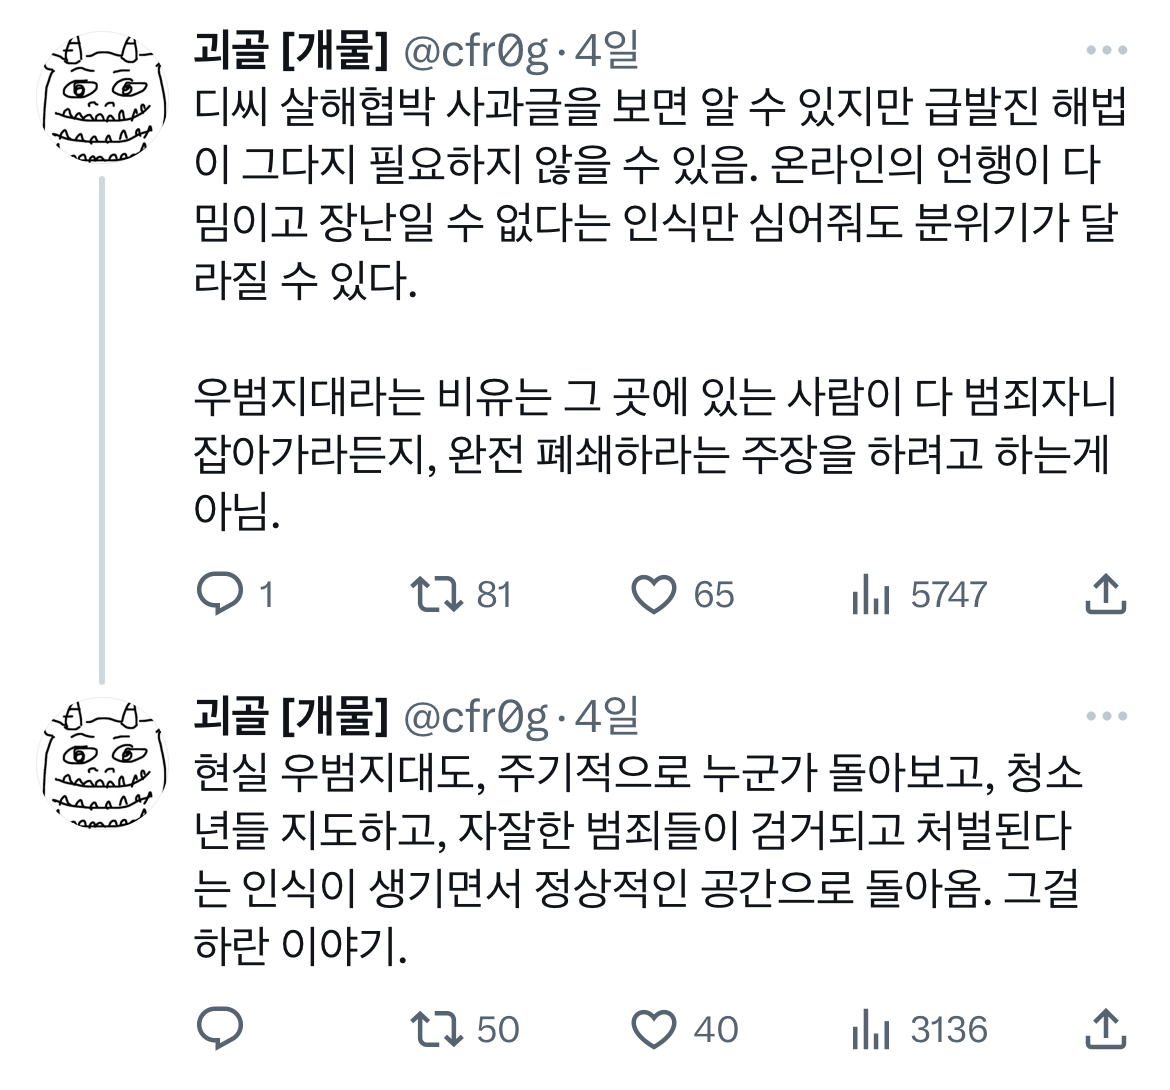Reply to the first tweet
Viewport: 1170px width, 1090px height.
coord(220,594)
